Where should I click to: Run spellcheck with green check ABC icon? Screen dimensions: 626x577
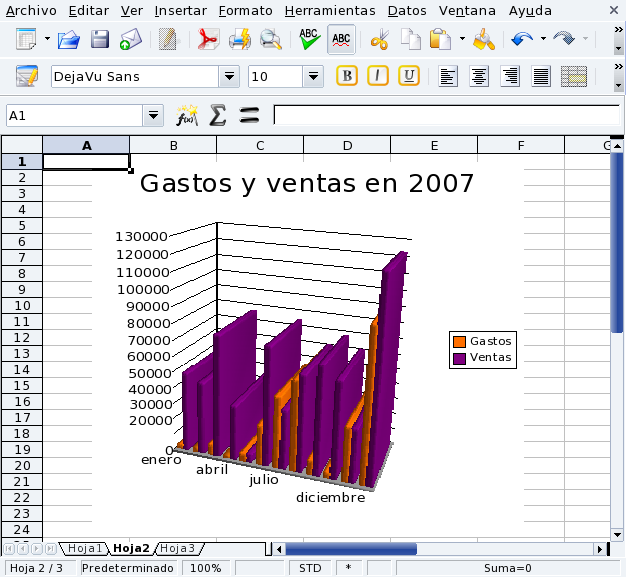click(309, 39)
